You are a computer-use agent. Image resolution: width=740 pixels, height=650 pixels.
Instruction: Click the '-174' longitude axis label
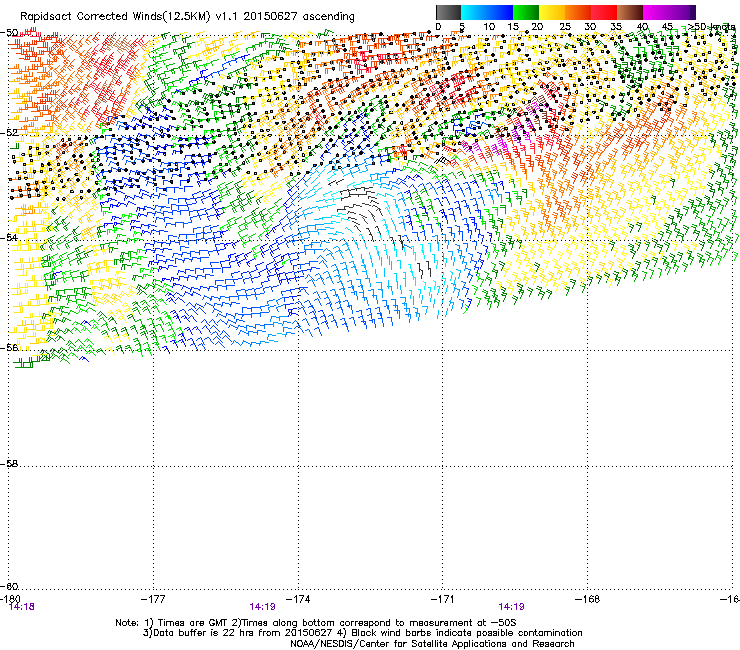tap(298, 599)
